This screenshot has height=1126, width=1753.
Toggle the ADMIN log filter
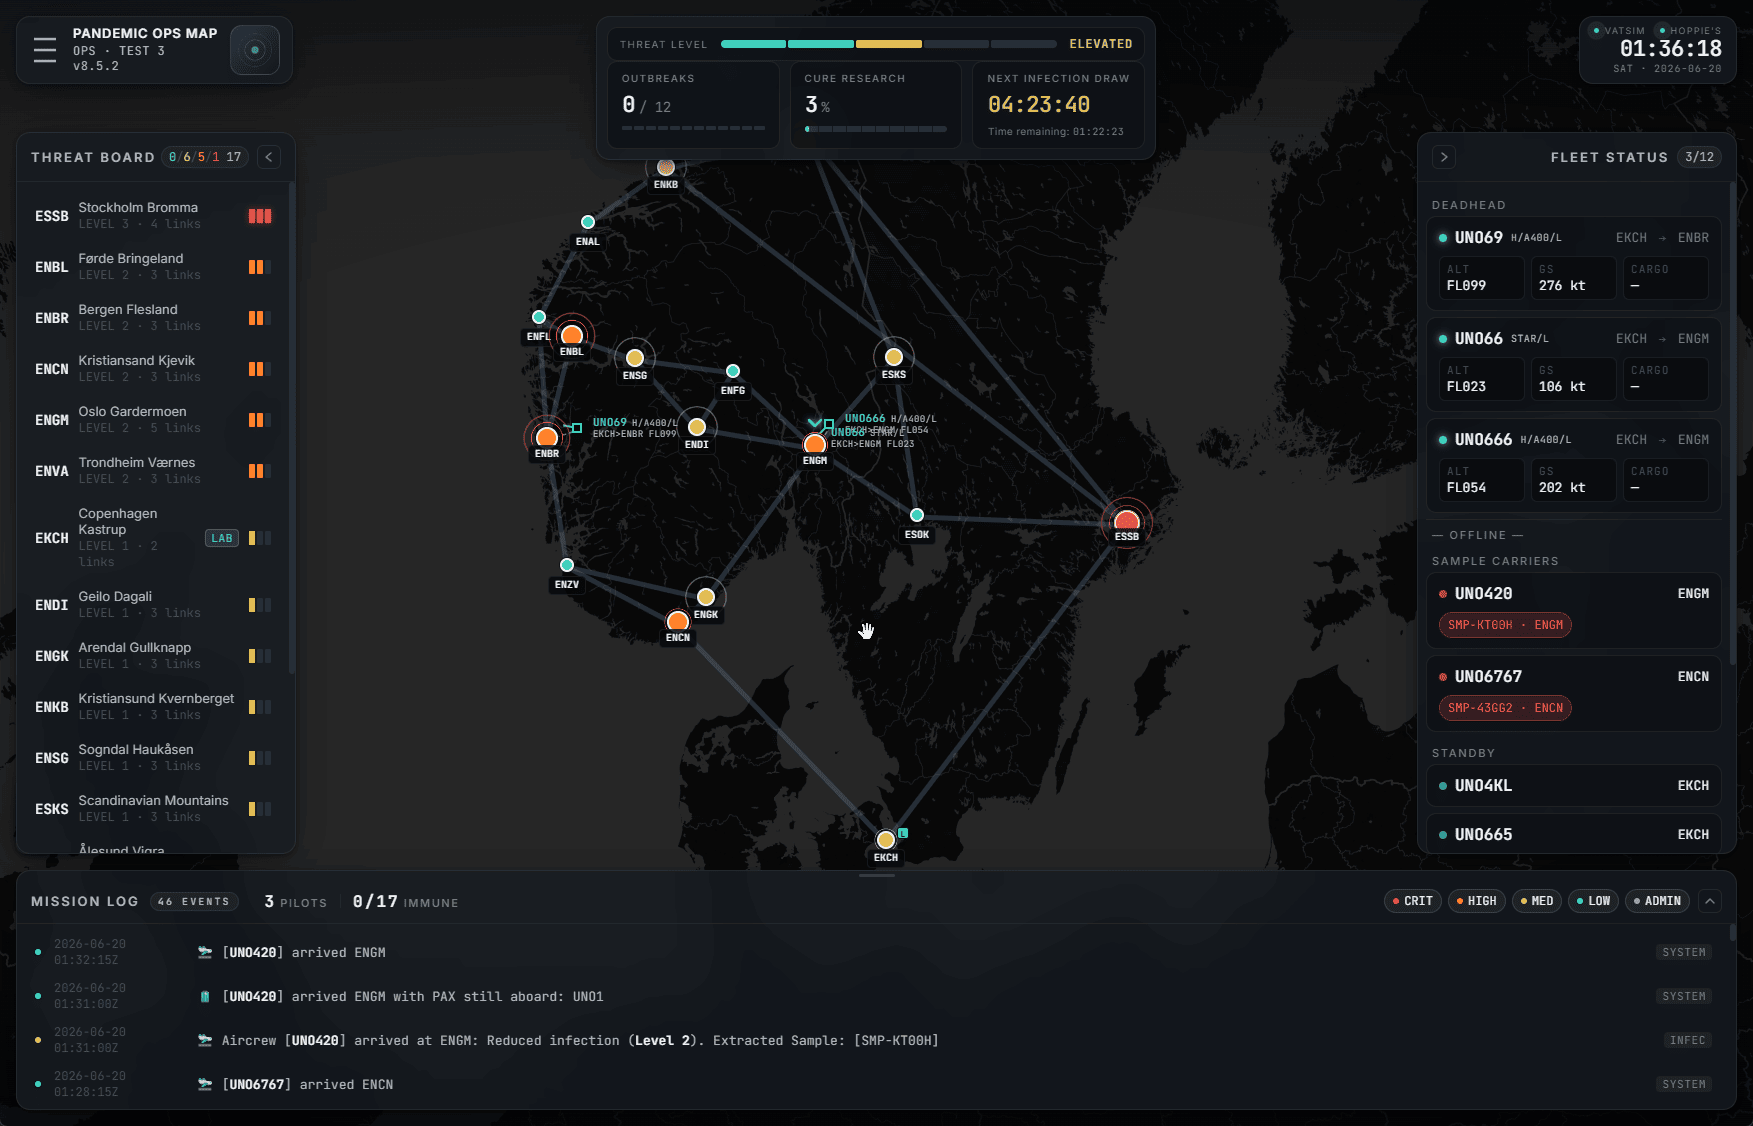click(x=1657, y=901)
